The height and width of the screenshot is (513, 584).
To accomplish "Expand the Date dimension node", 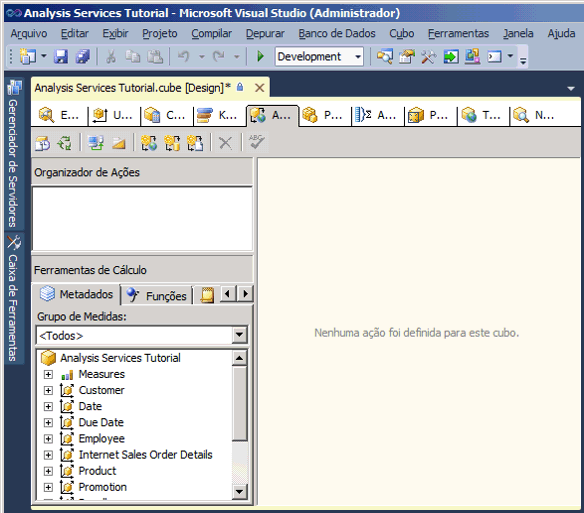I will (48, 406).
